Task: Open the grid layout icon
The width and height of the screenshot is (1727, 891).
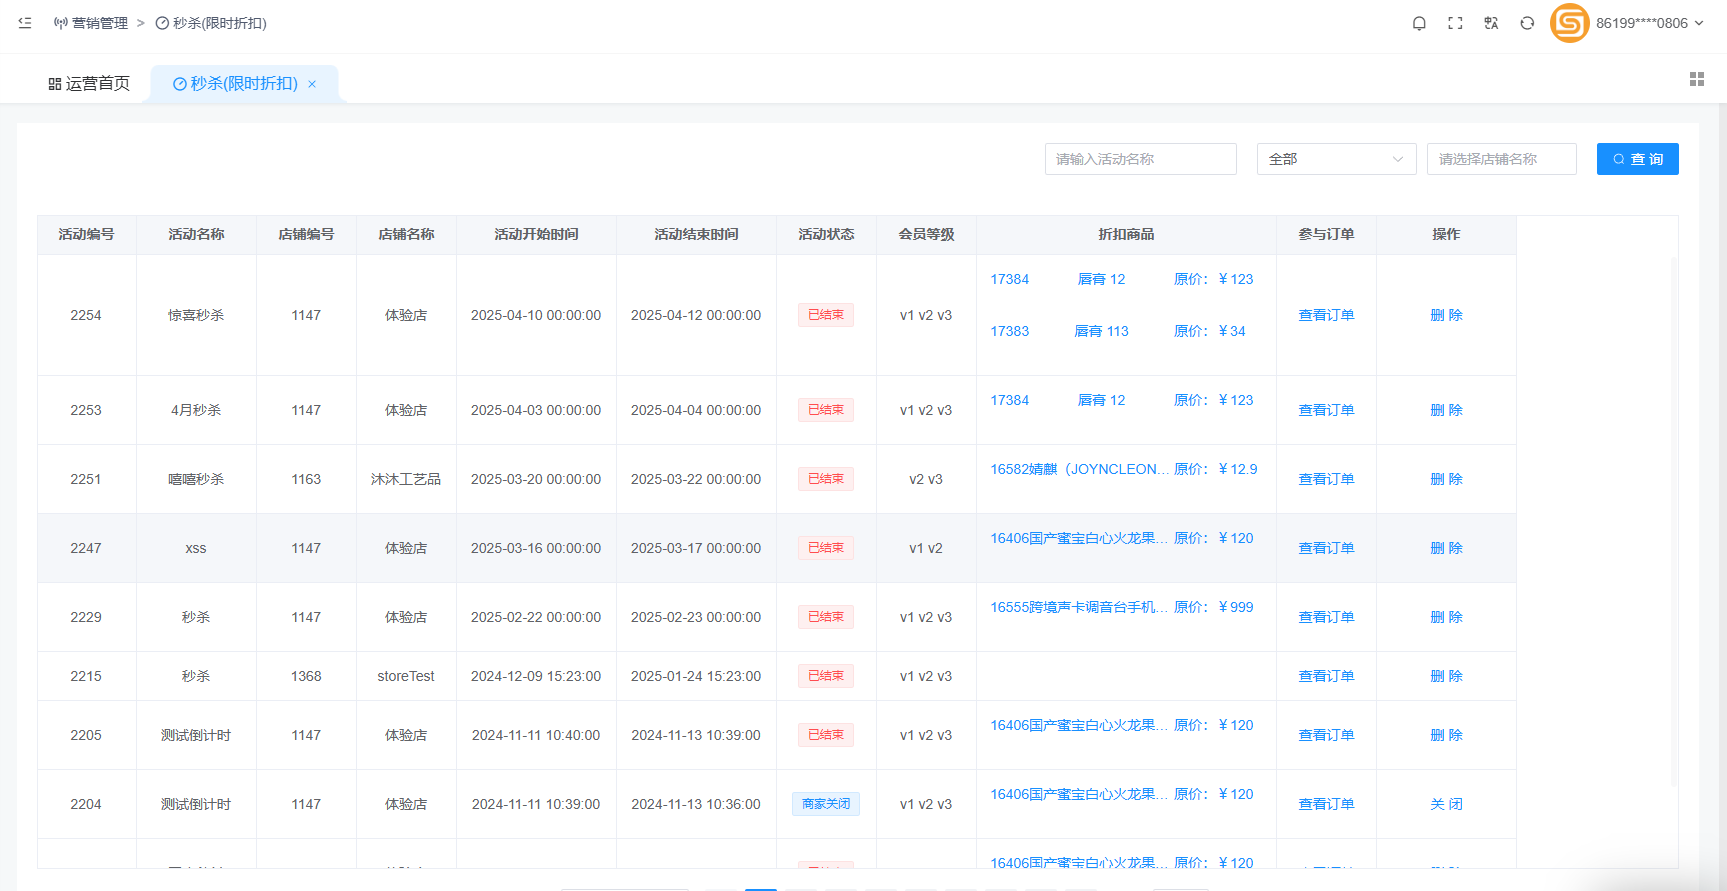Action: [x=1696, y=79]
